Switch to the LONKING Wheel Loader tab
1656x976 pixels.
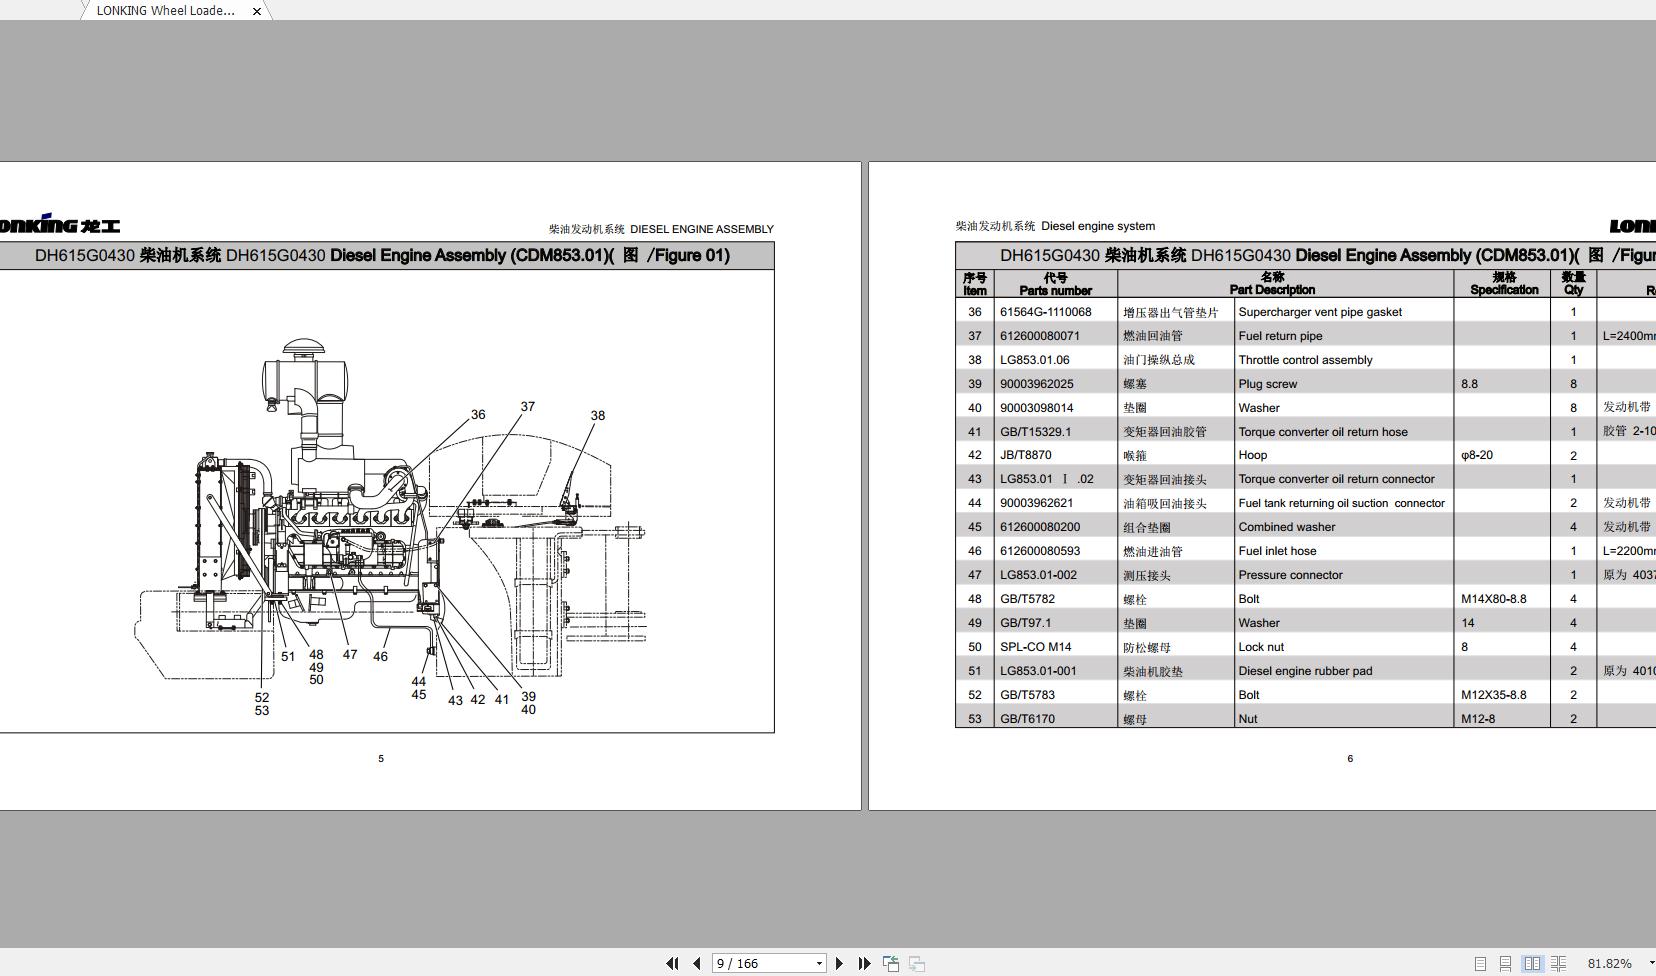(165, 11)
